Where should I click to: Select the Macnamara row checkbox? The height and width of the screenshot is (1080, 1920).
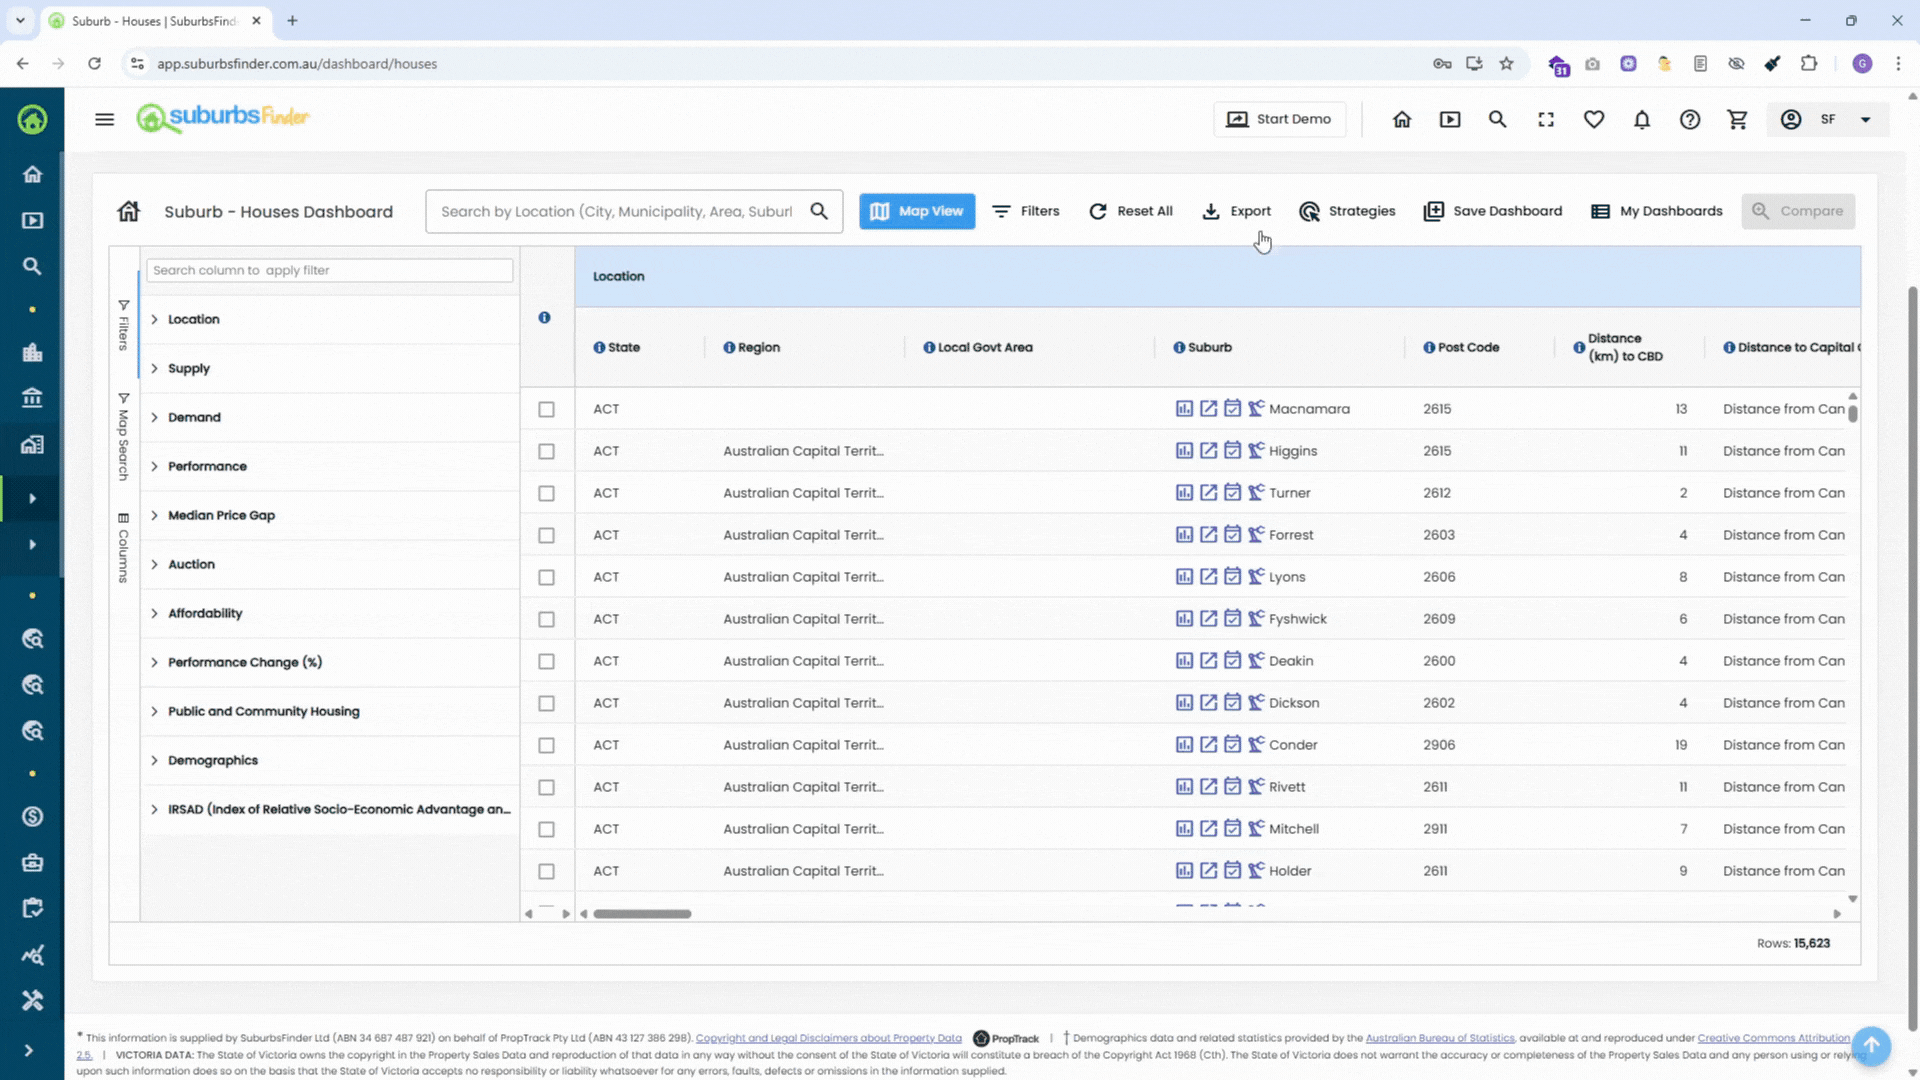coord(546,409)
